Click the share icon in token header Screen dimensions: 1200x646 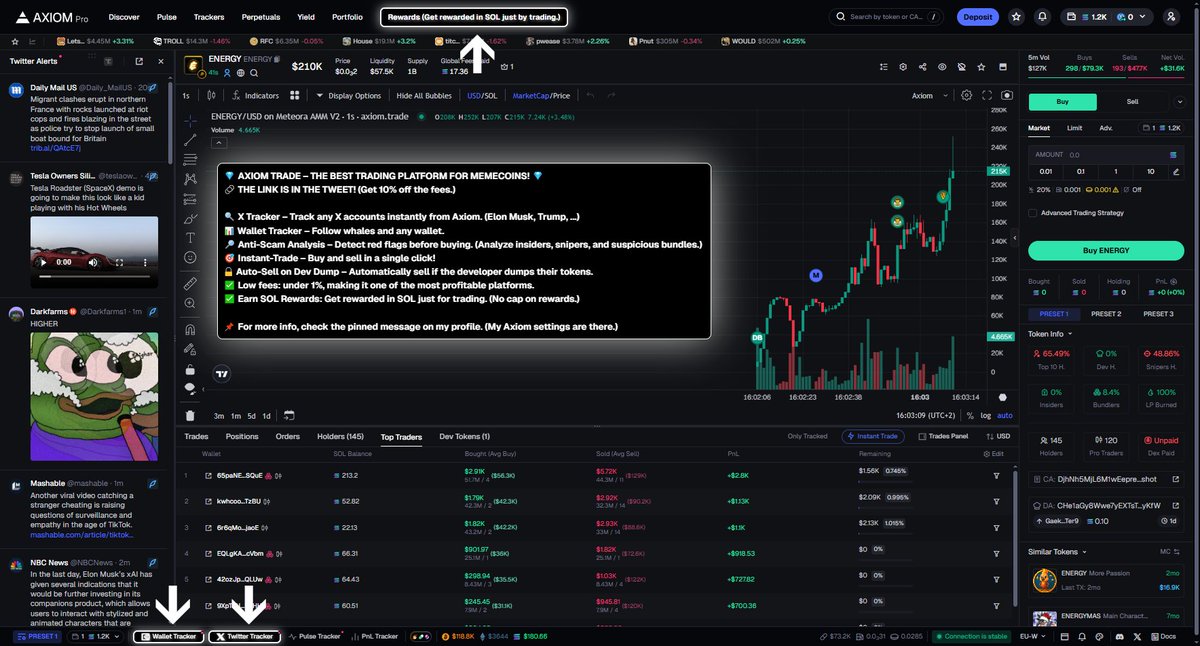tap(921, 67)
